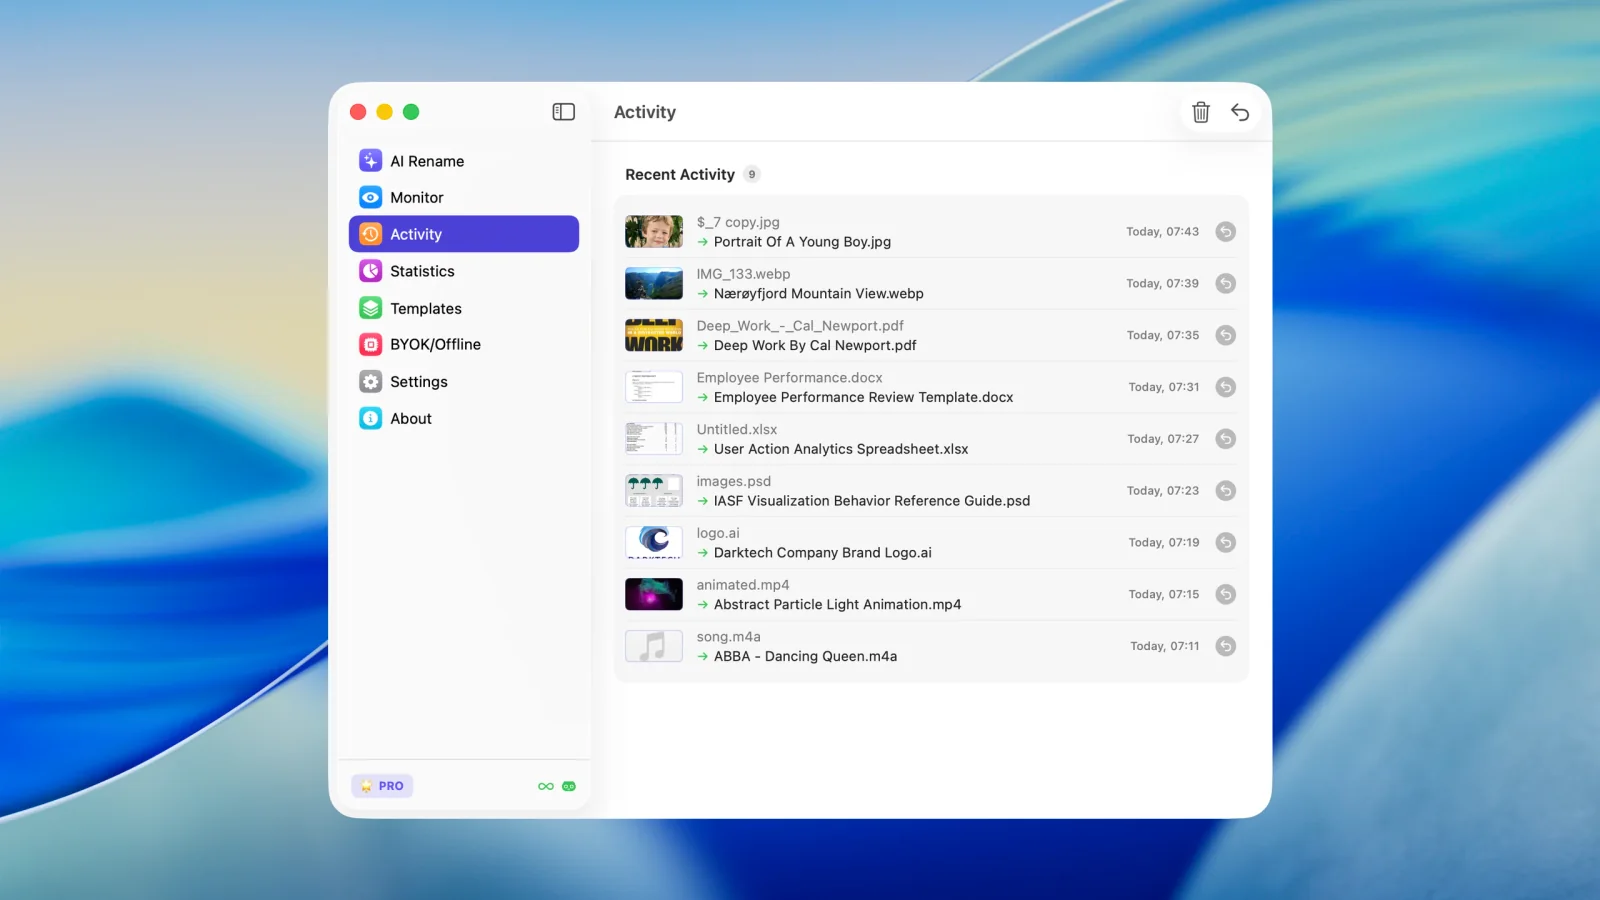This screenshot has width=1600, height=900.
Task: Open the Deep Work book cover thumbnail
Action: 654,335
